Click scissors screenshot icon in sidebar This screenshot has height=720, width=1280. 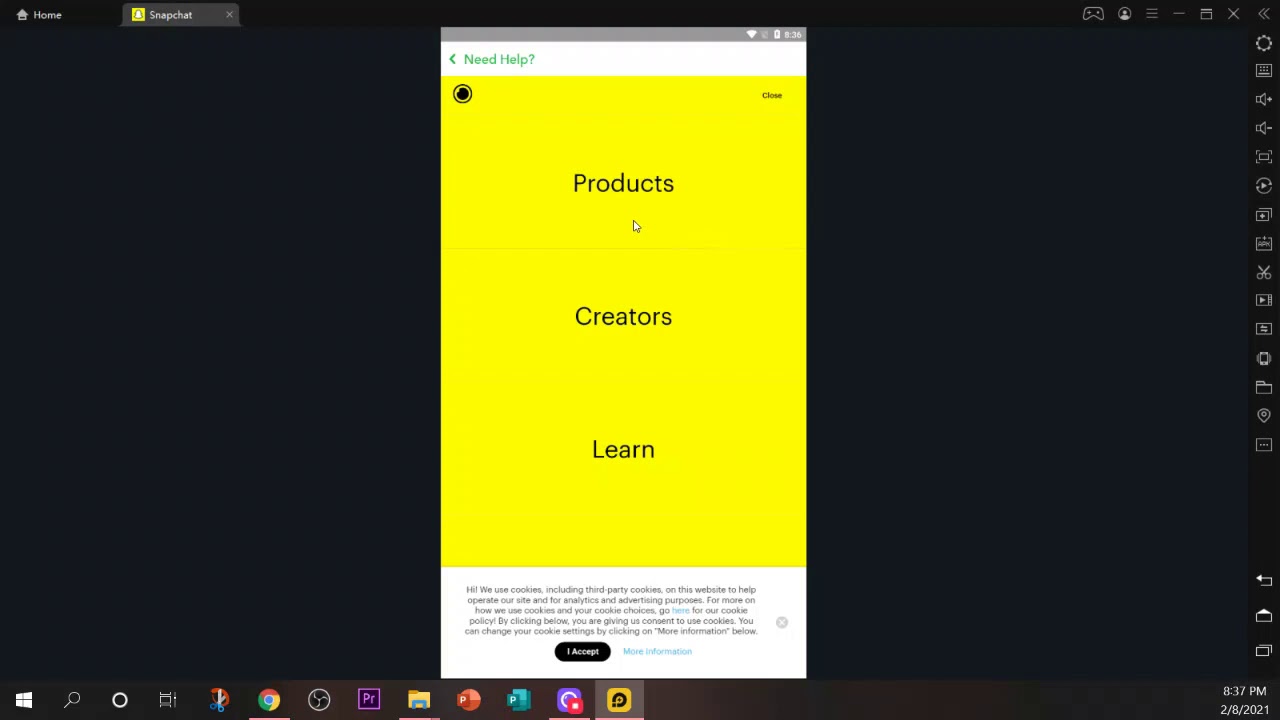click(1264, 272)
